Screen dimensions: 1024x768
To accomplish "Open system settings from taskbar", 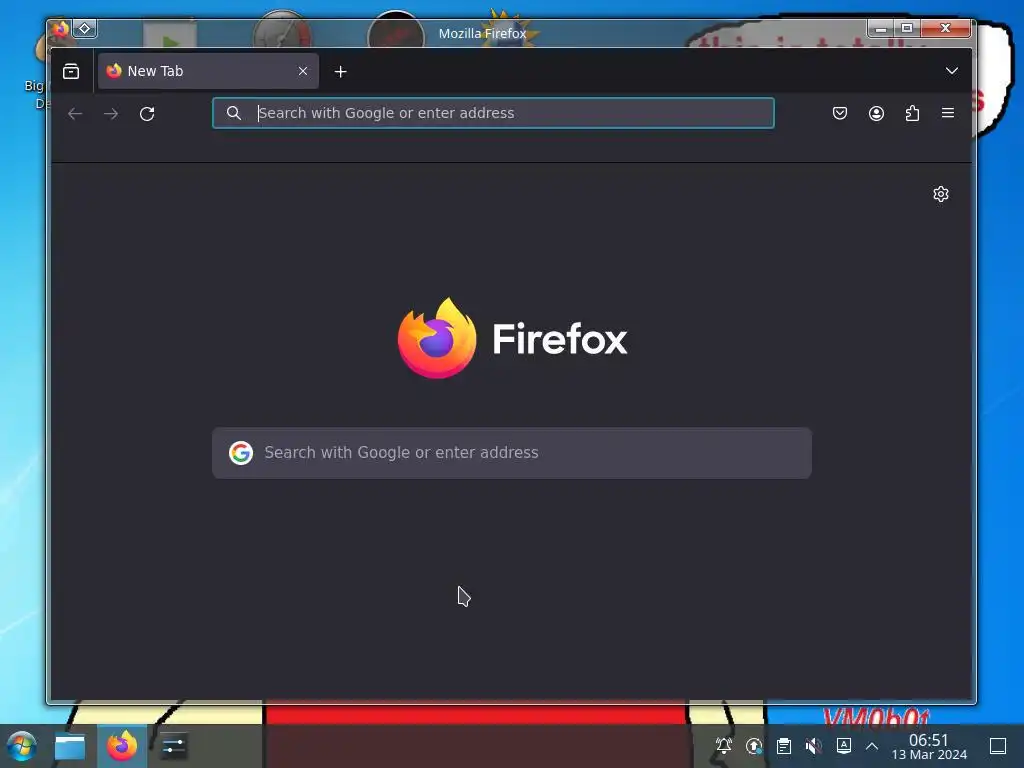I will pos(173,746).
